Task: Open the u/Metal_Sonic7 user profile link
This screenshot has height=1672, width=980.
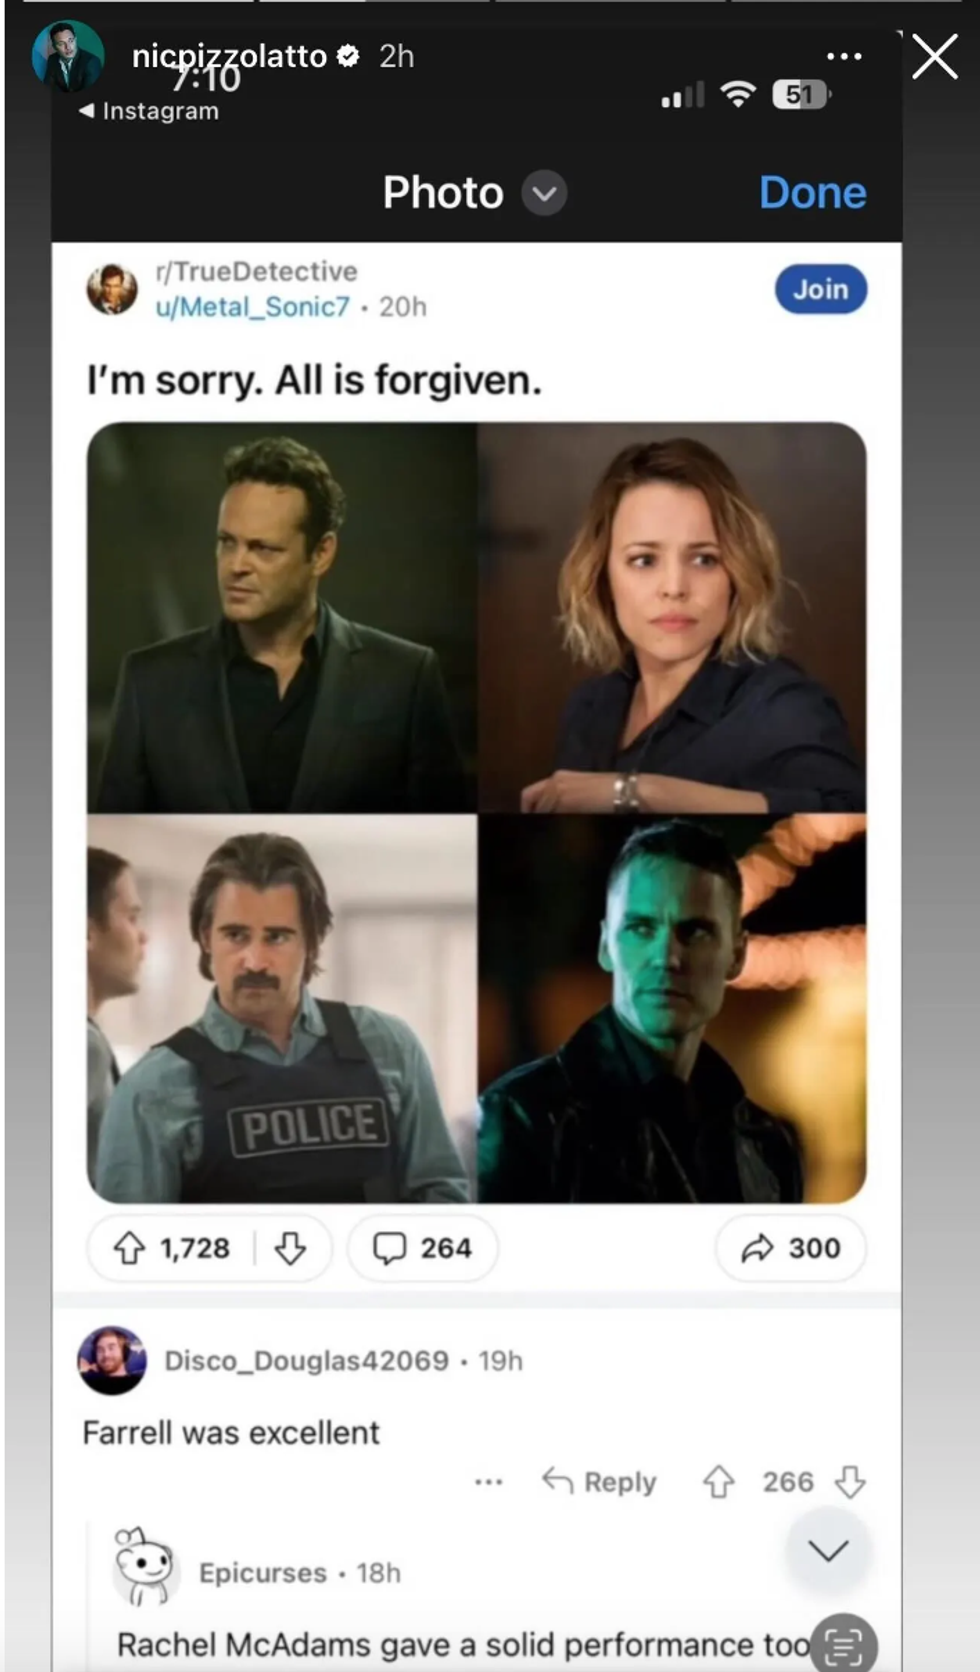Action: (x=252, y=306)
